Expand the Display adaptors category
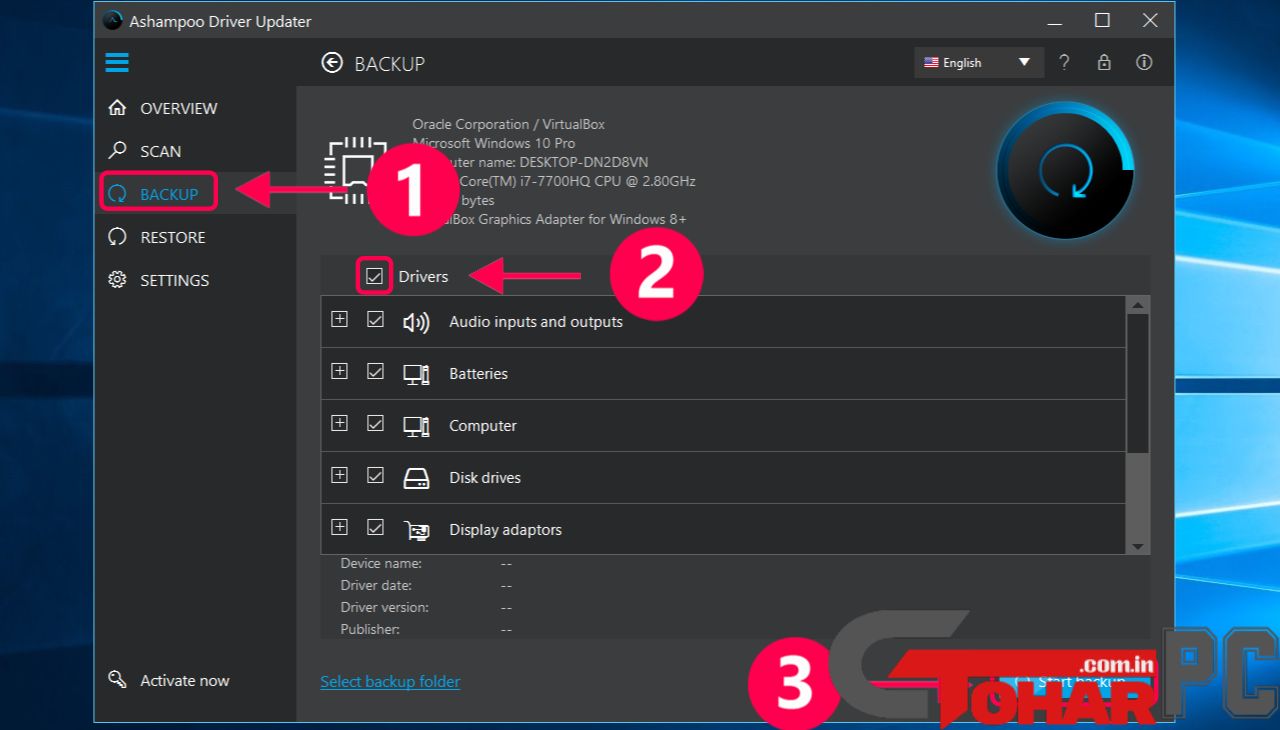This screenshot has width=1280, height=730. (x=339, y=527)
